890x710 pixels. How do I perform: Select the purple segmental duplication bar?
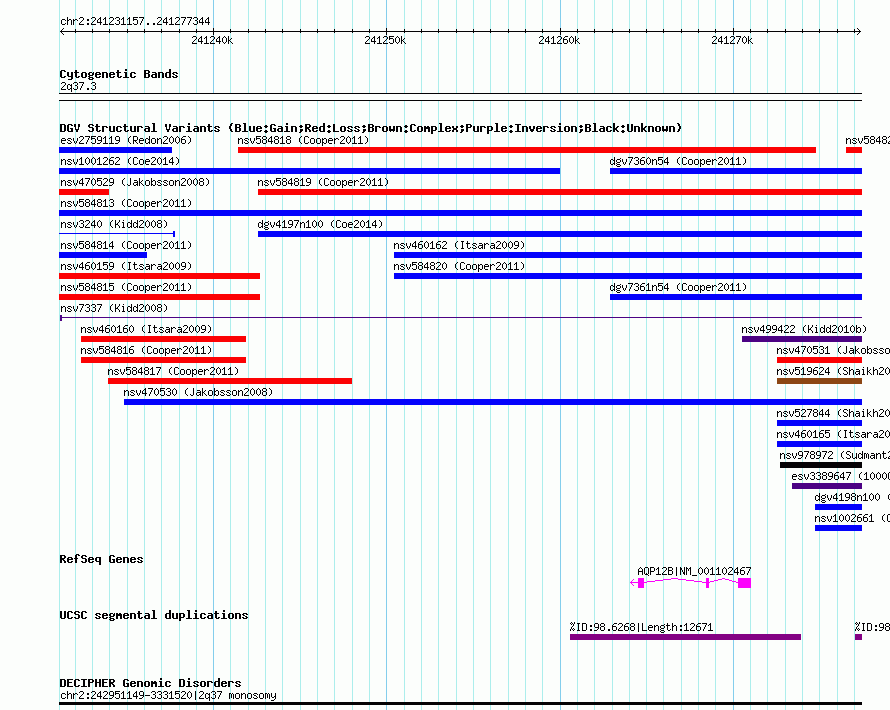pyautogui.click(x=685, y=637)
